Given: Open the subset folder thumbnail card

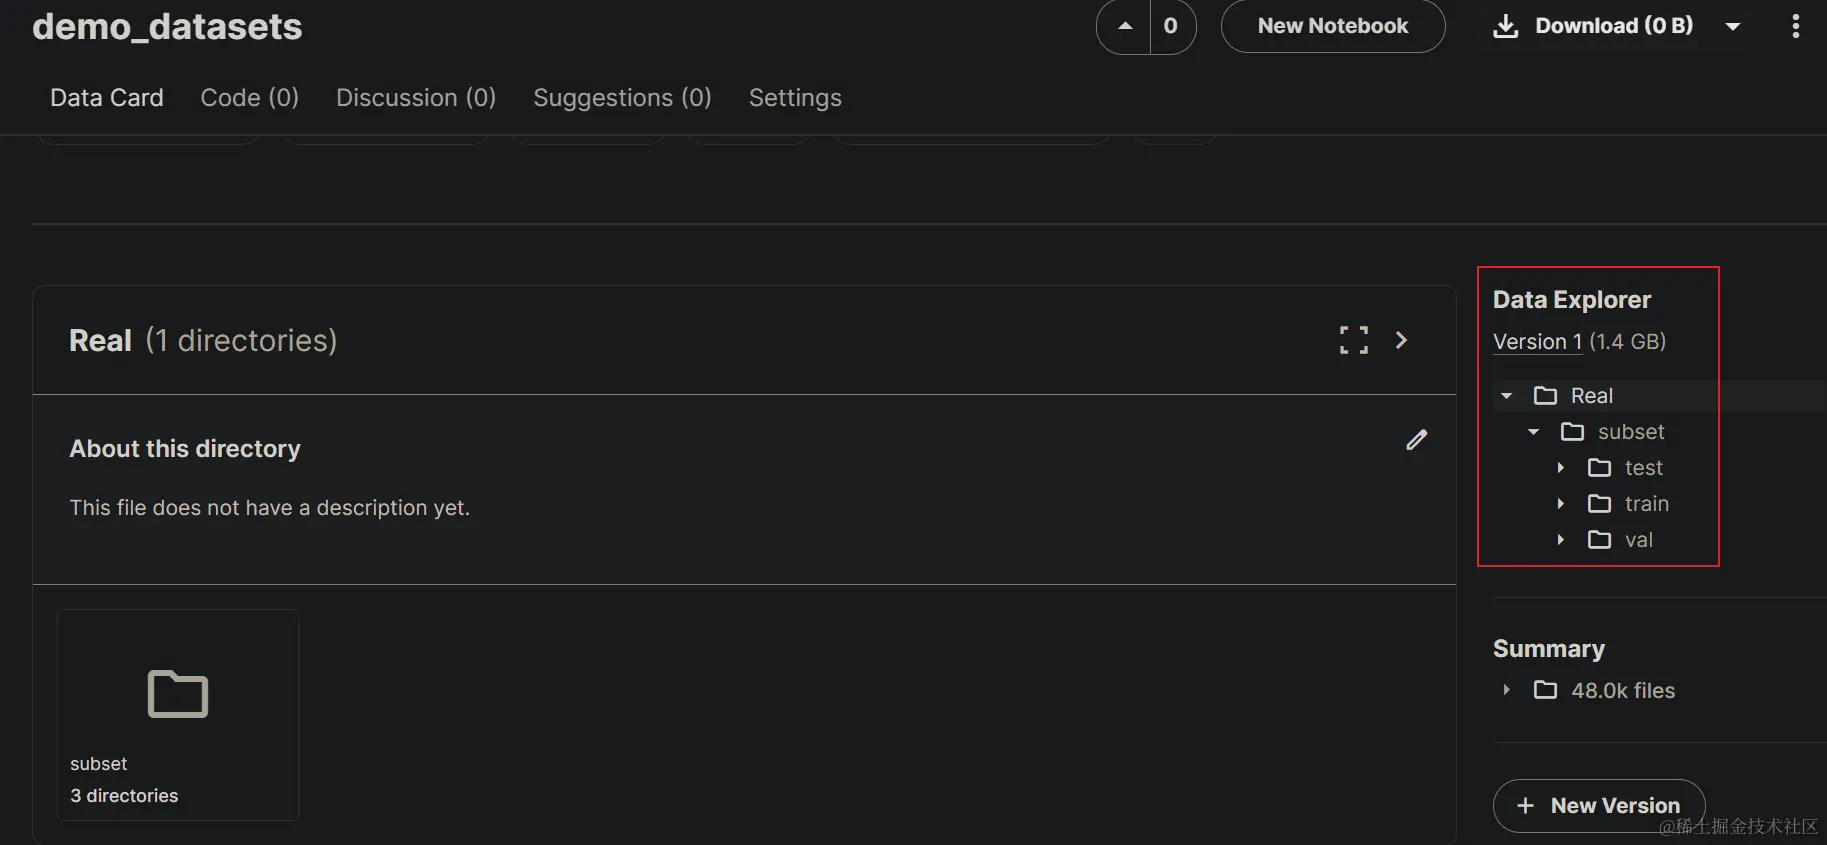Looking at the screenshot, I should (x=178, y=714).
